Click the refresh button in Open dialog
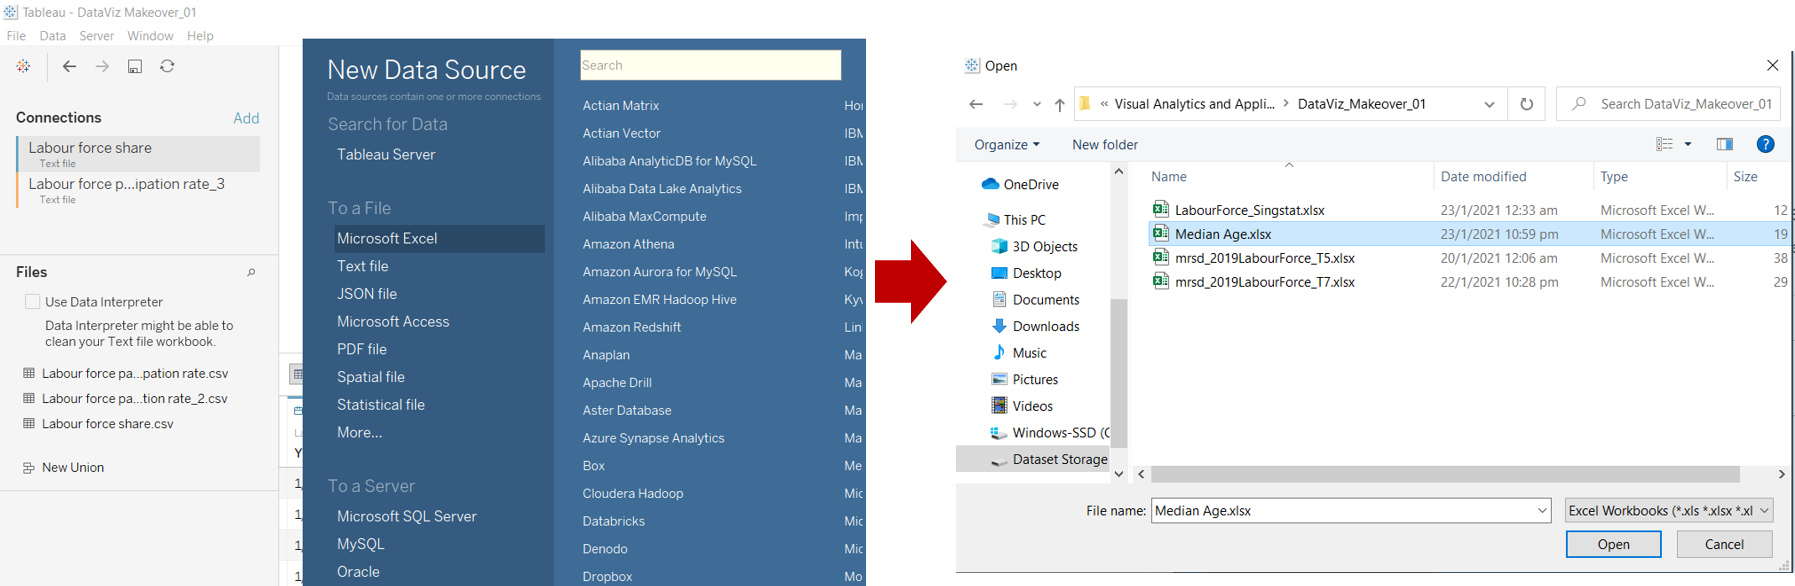This screenshot has width=1795, height=586. [x=1526, y=104]
